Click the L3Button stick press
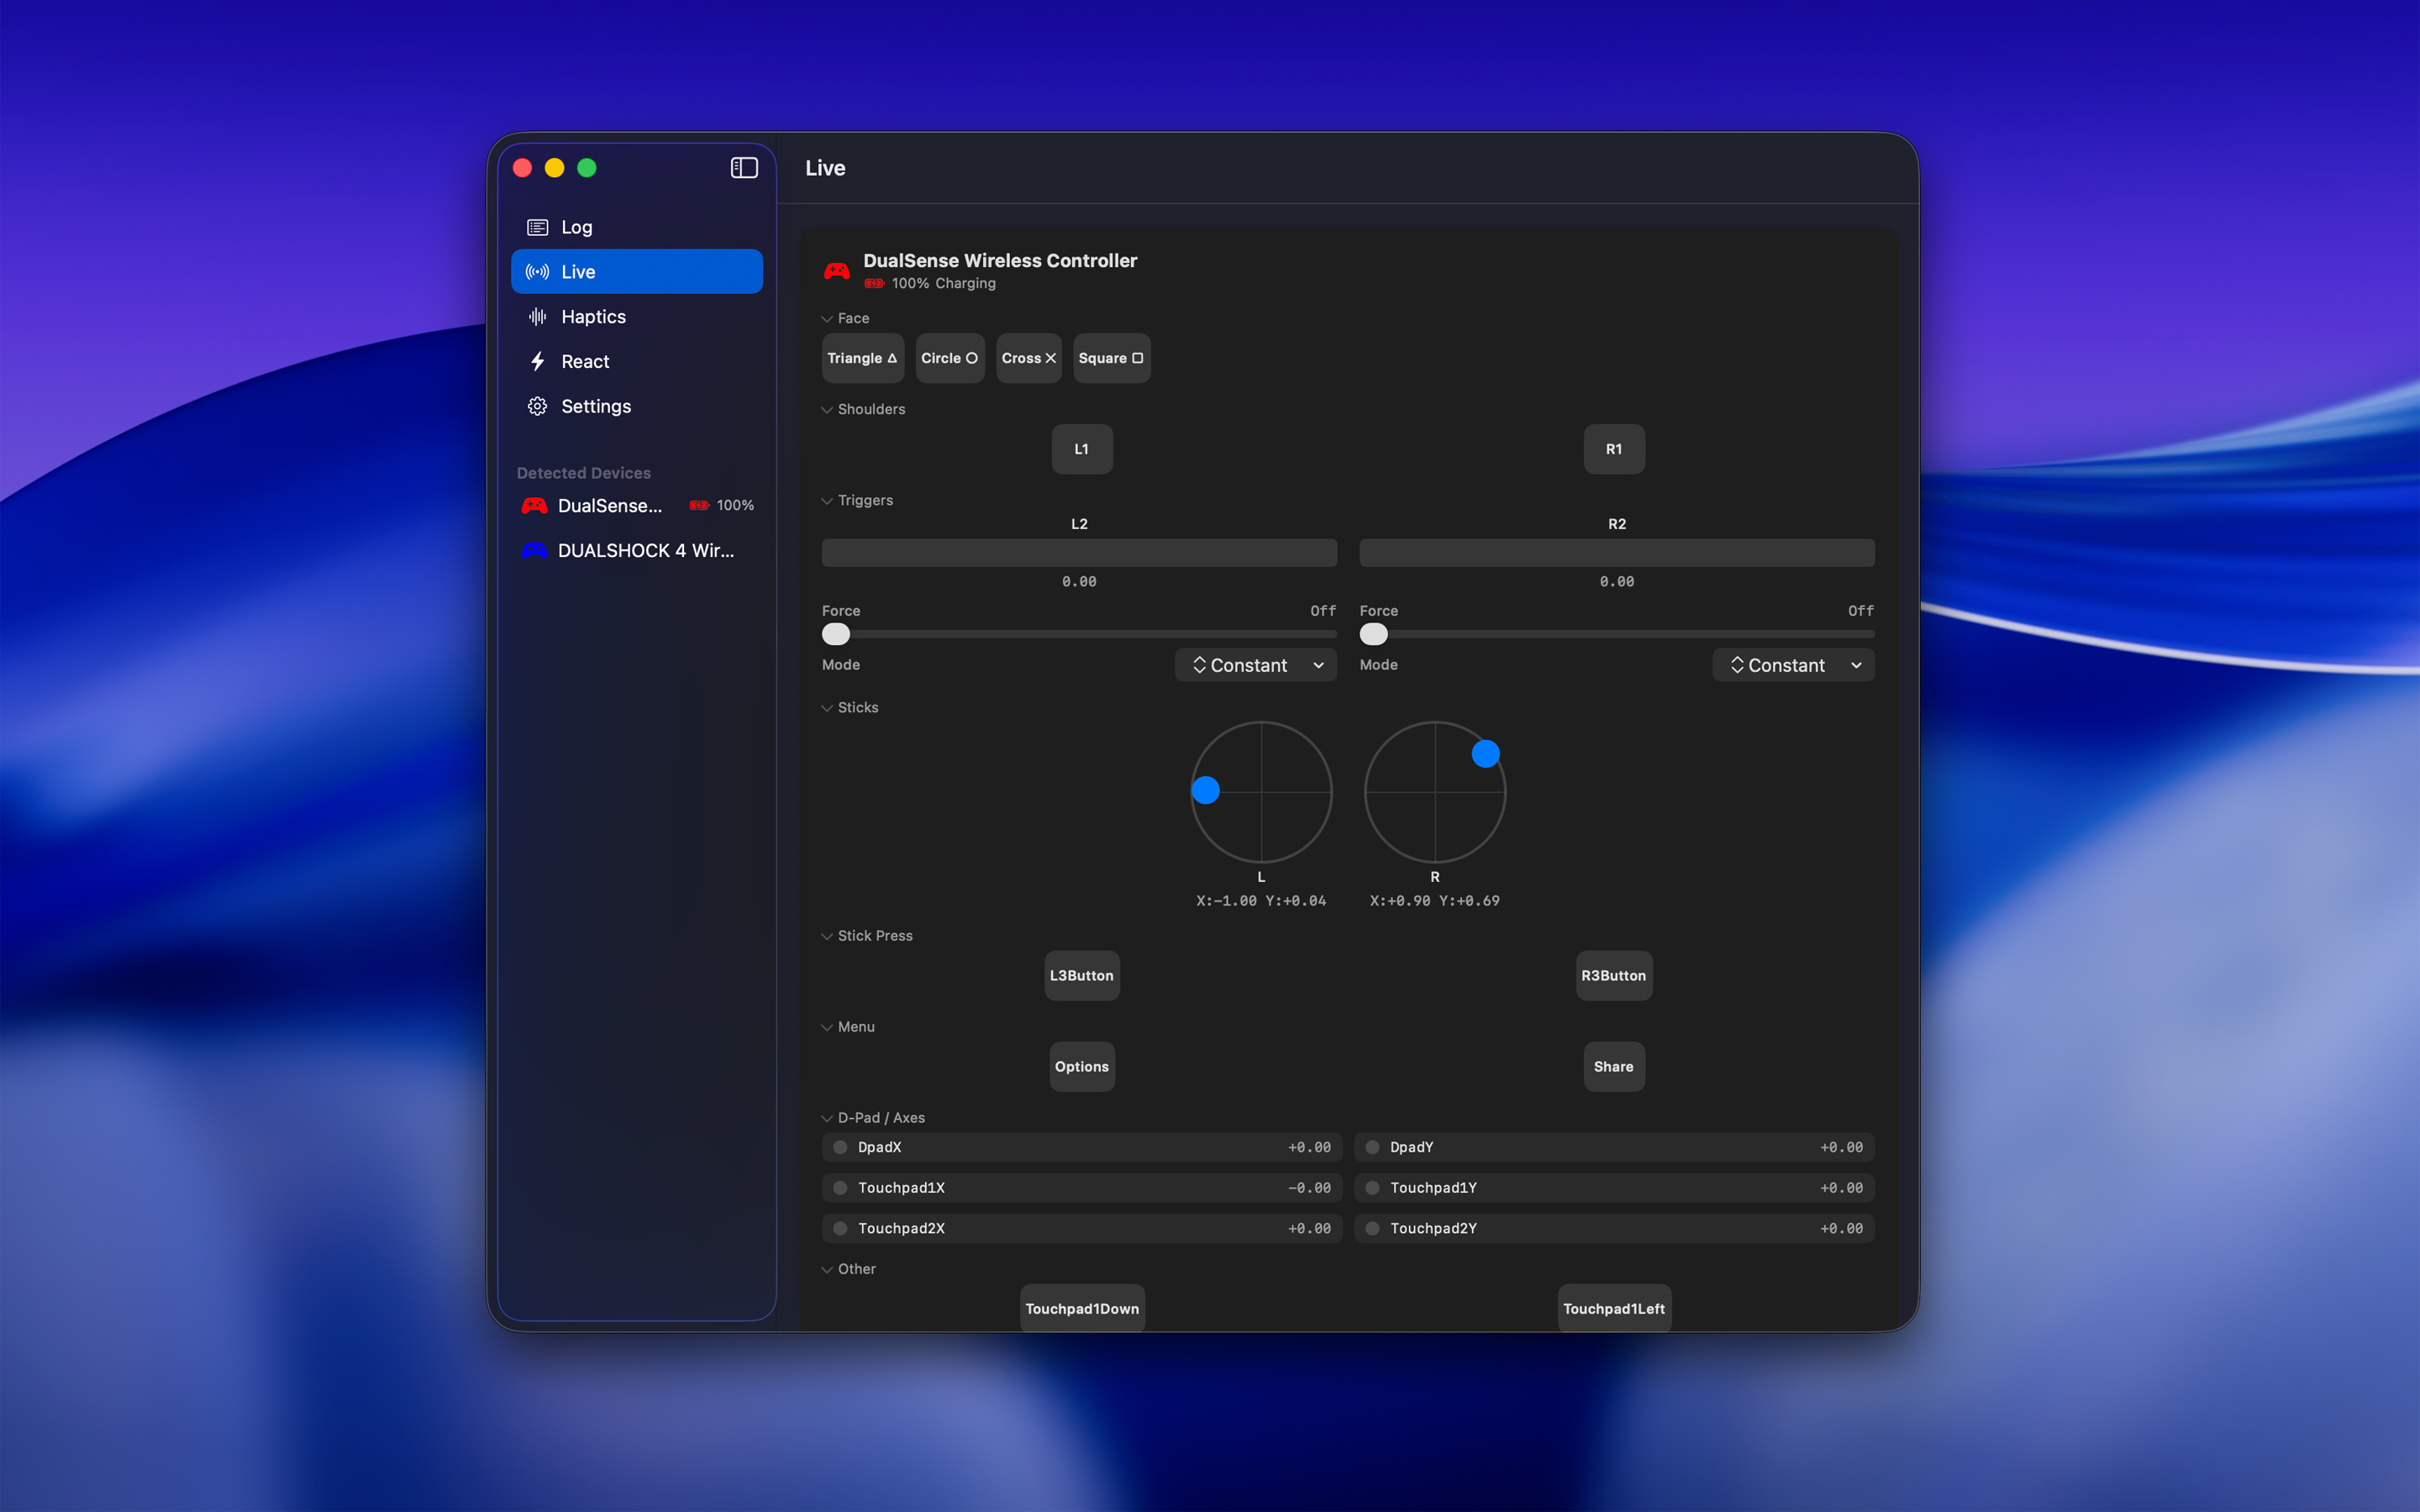 tap(1082, 976)
